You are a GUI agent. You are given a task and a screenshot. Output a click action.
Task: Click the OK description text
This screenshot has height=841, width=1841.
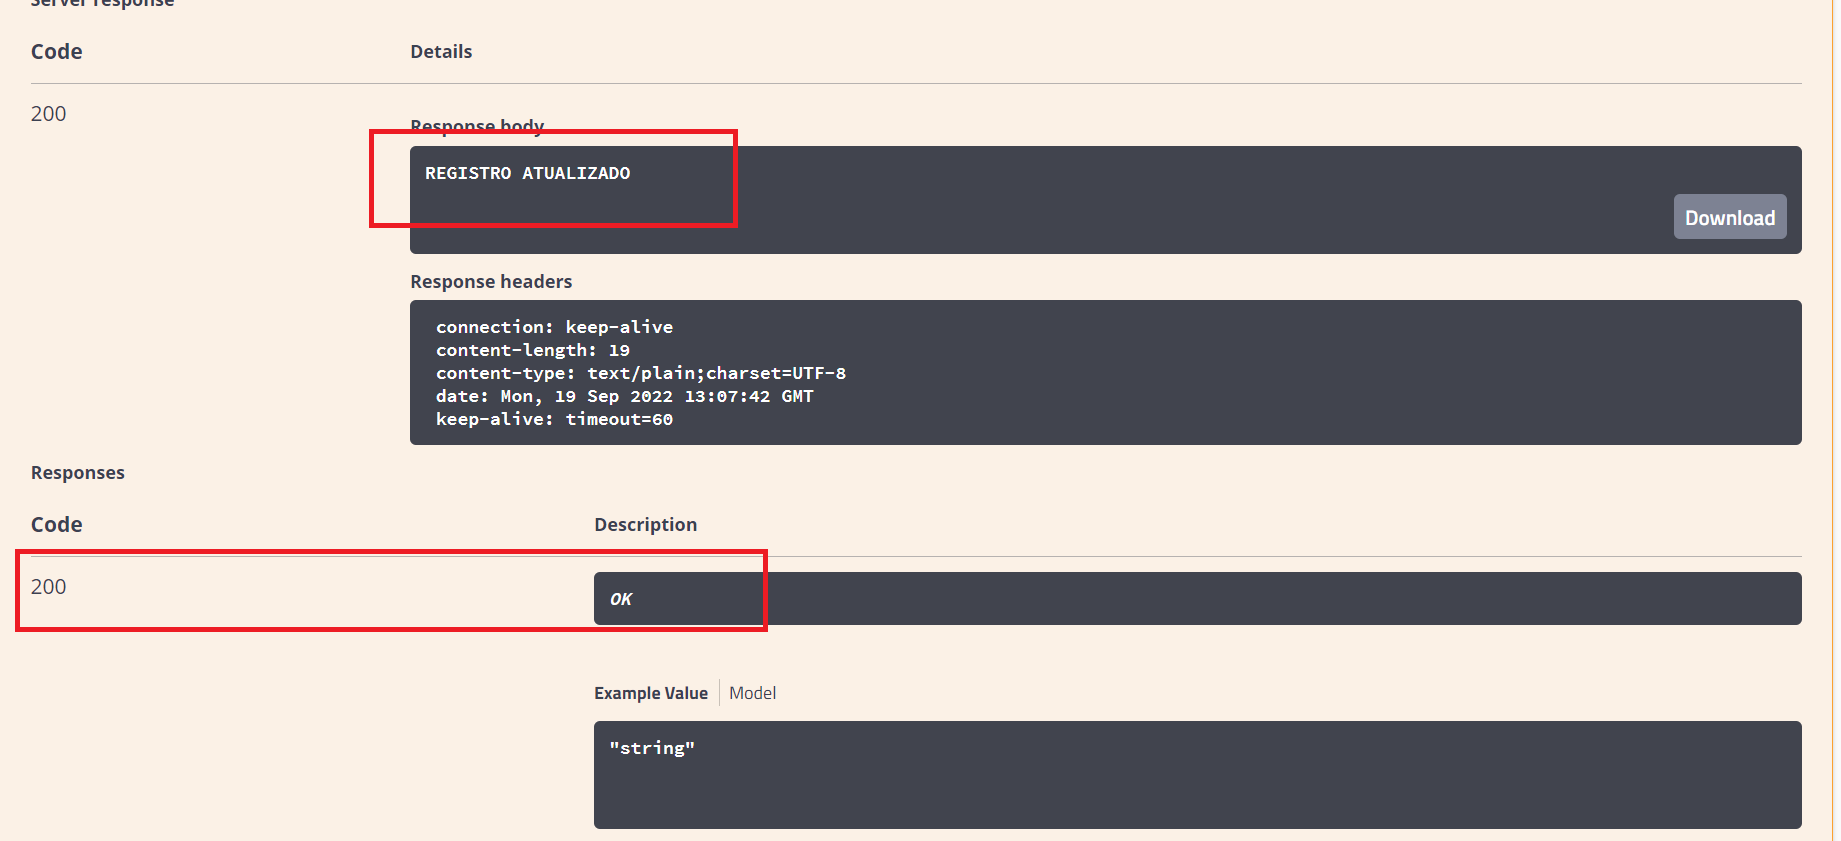click(621, 599)
